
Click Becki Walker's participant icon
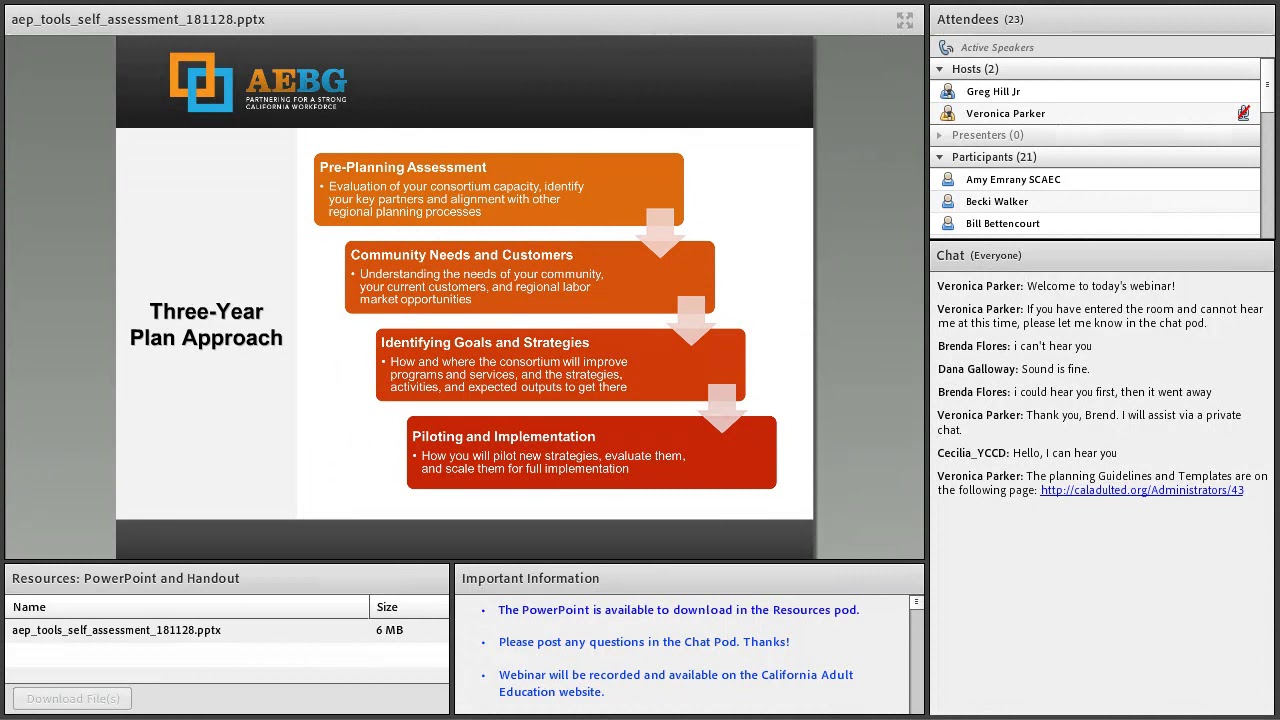point(947,201)
